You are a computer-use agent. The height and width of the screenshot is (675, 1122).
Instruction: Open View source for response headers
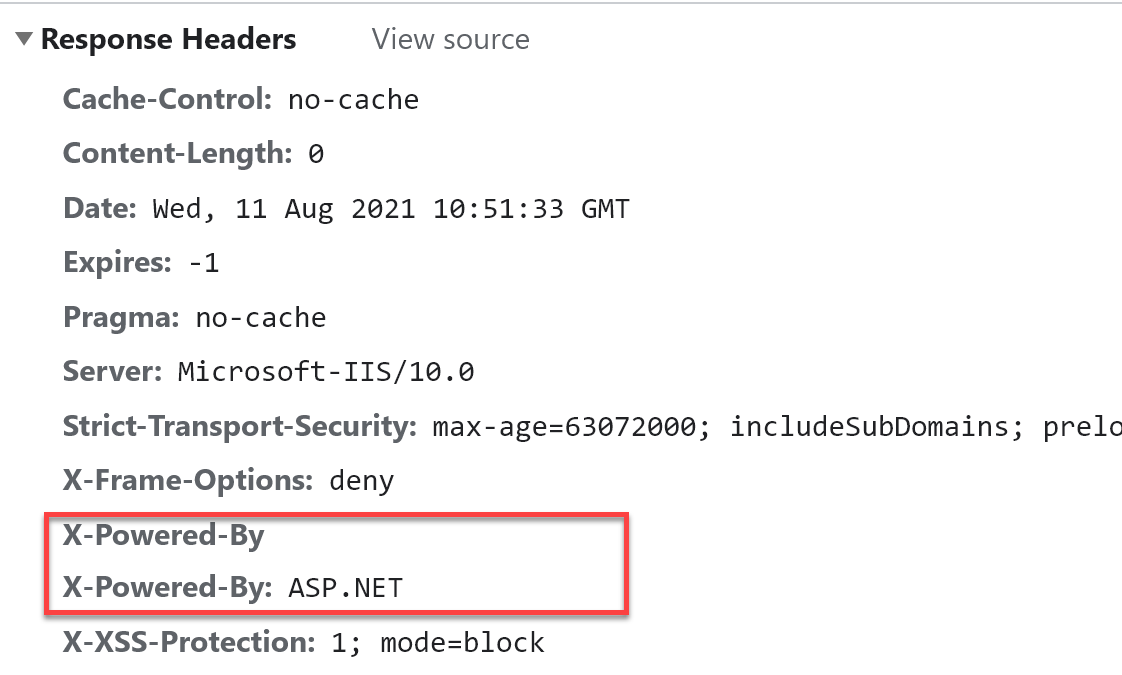(x=450, y=38)
